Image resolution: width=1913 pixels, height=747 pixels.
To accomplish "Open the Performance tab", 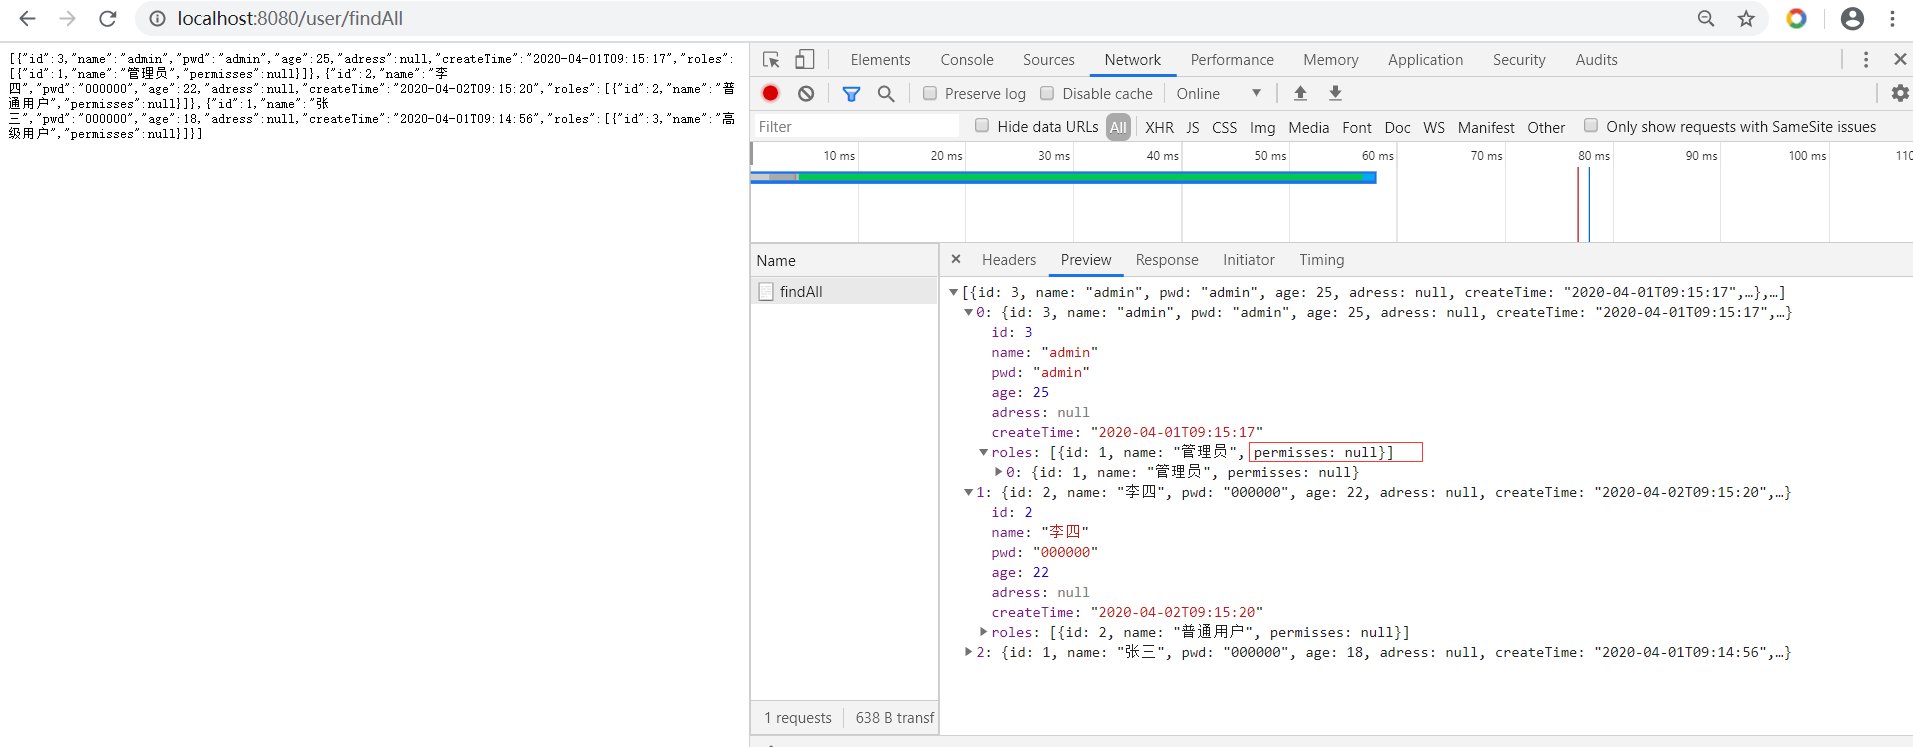I will pos(1232,60).
